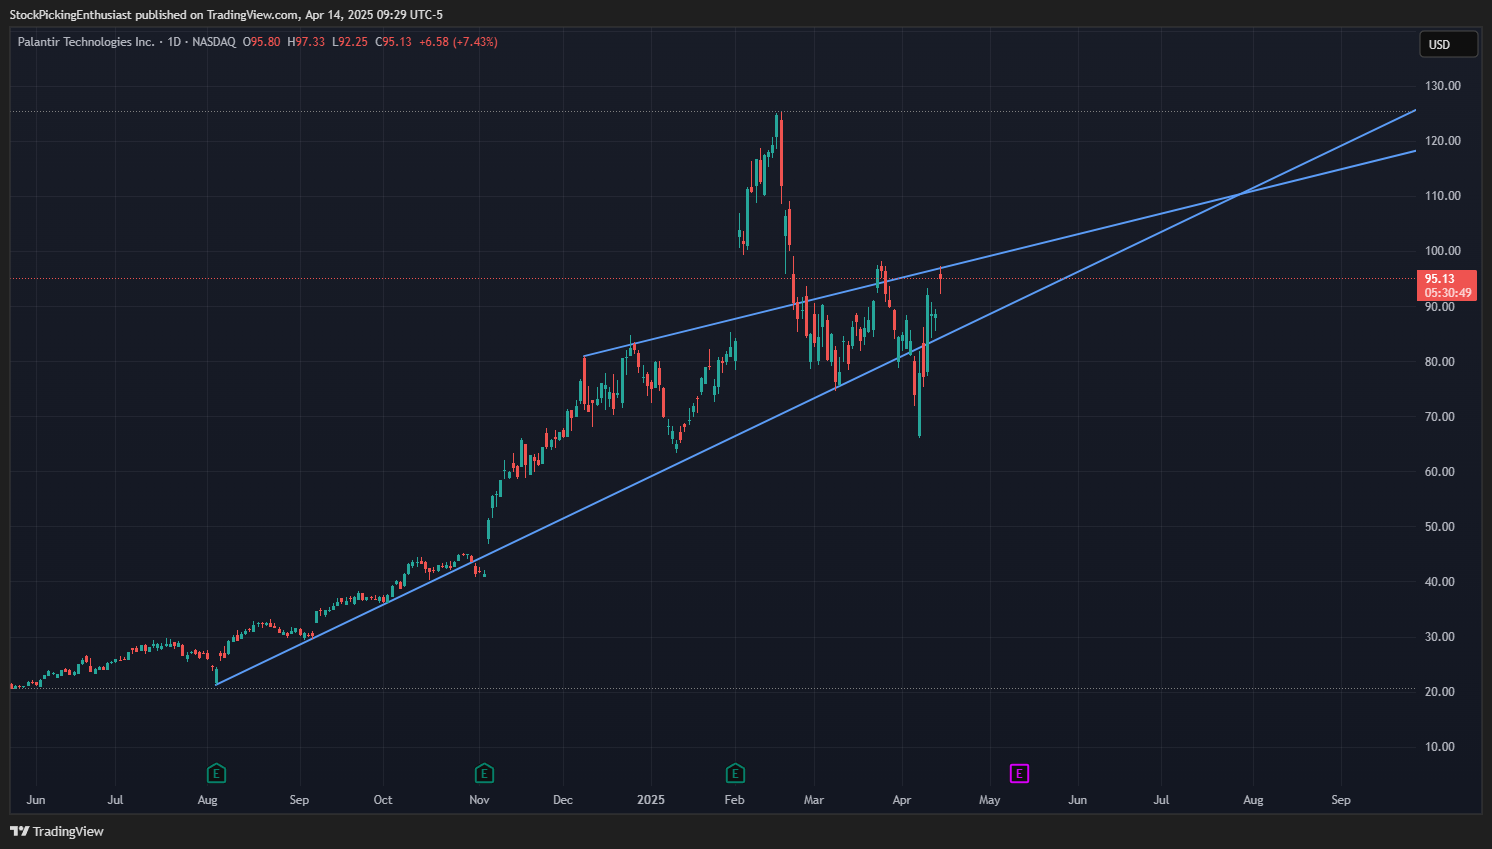Click the purple upcoming earnings E marker
The height and width of the screenshot is (849, 1492).
click(1019, 773)
